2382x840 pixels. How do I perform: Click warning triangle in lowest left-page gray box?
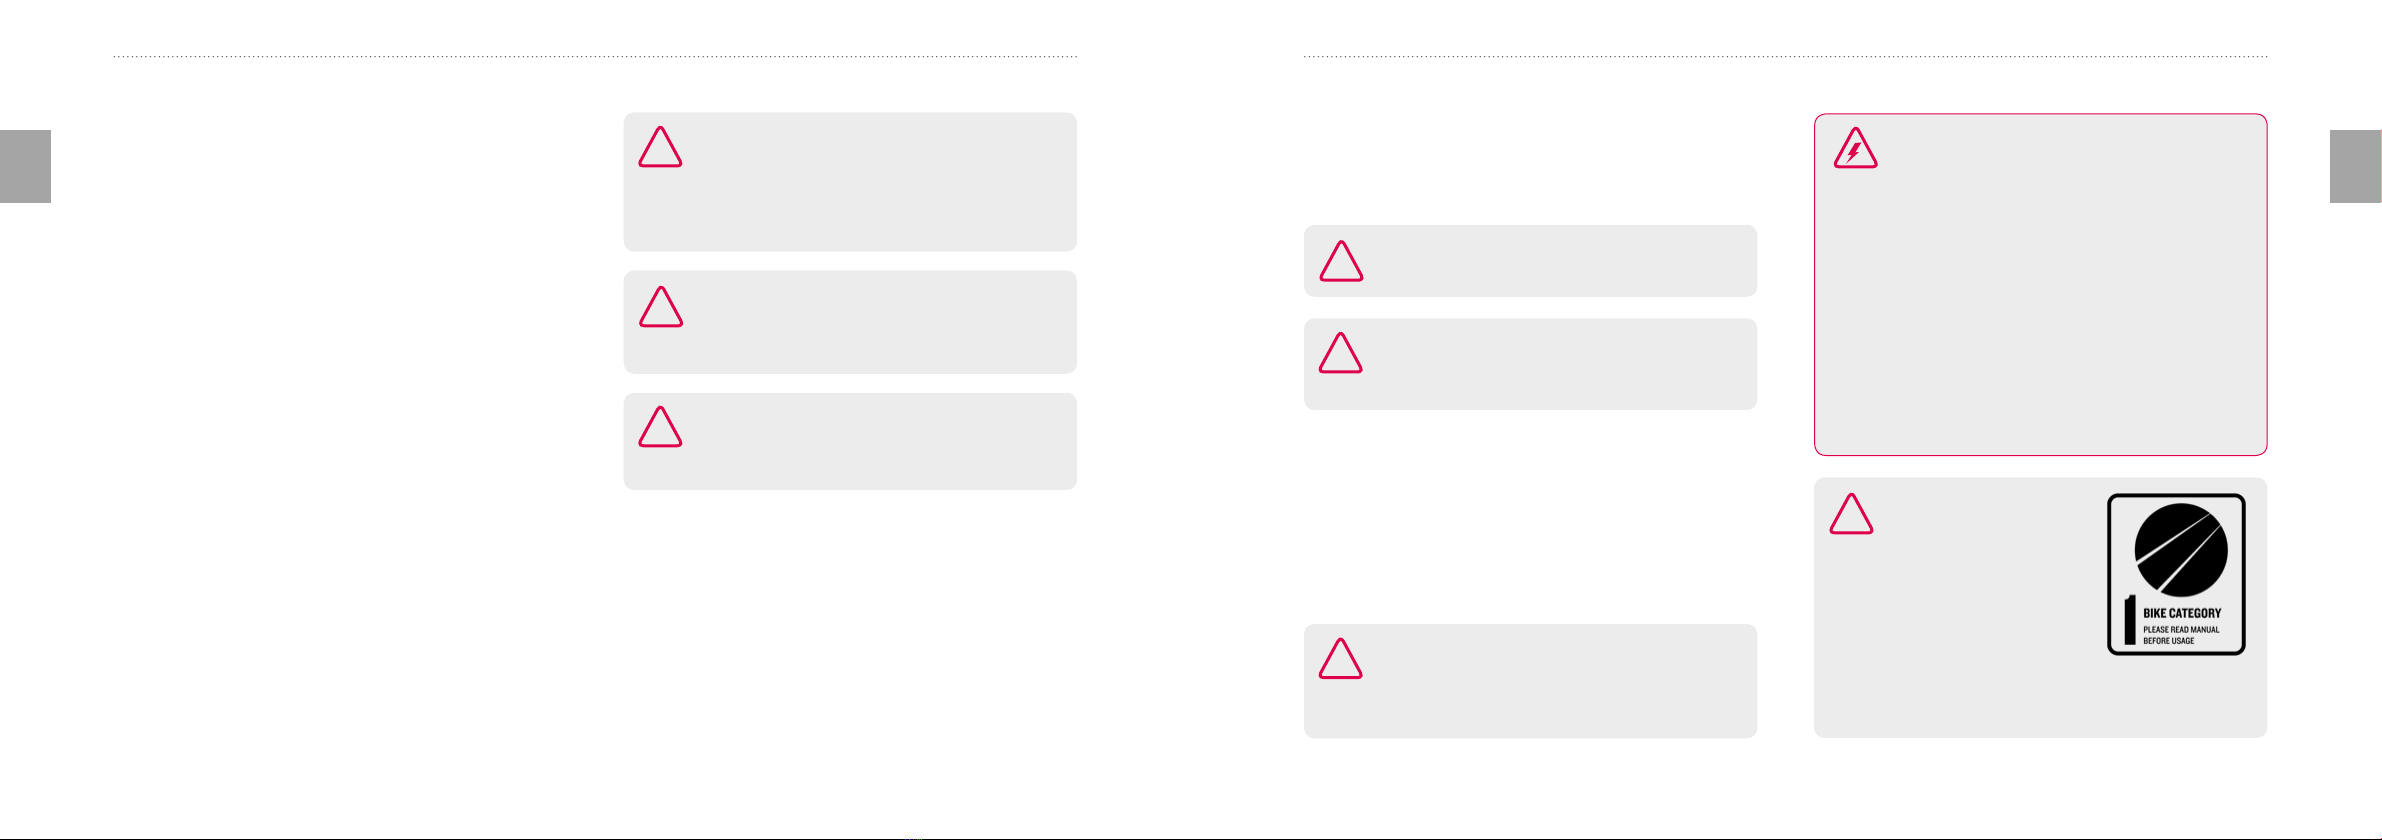pyautogui.click(x=660, y=426)
